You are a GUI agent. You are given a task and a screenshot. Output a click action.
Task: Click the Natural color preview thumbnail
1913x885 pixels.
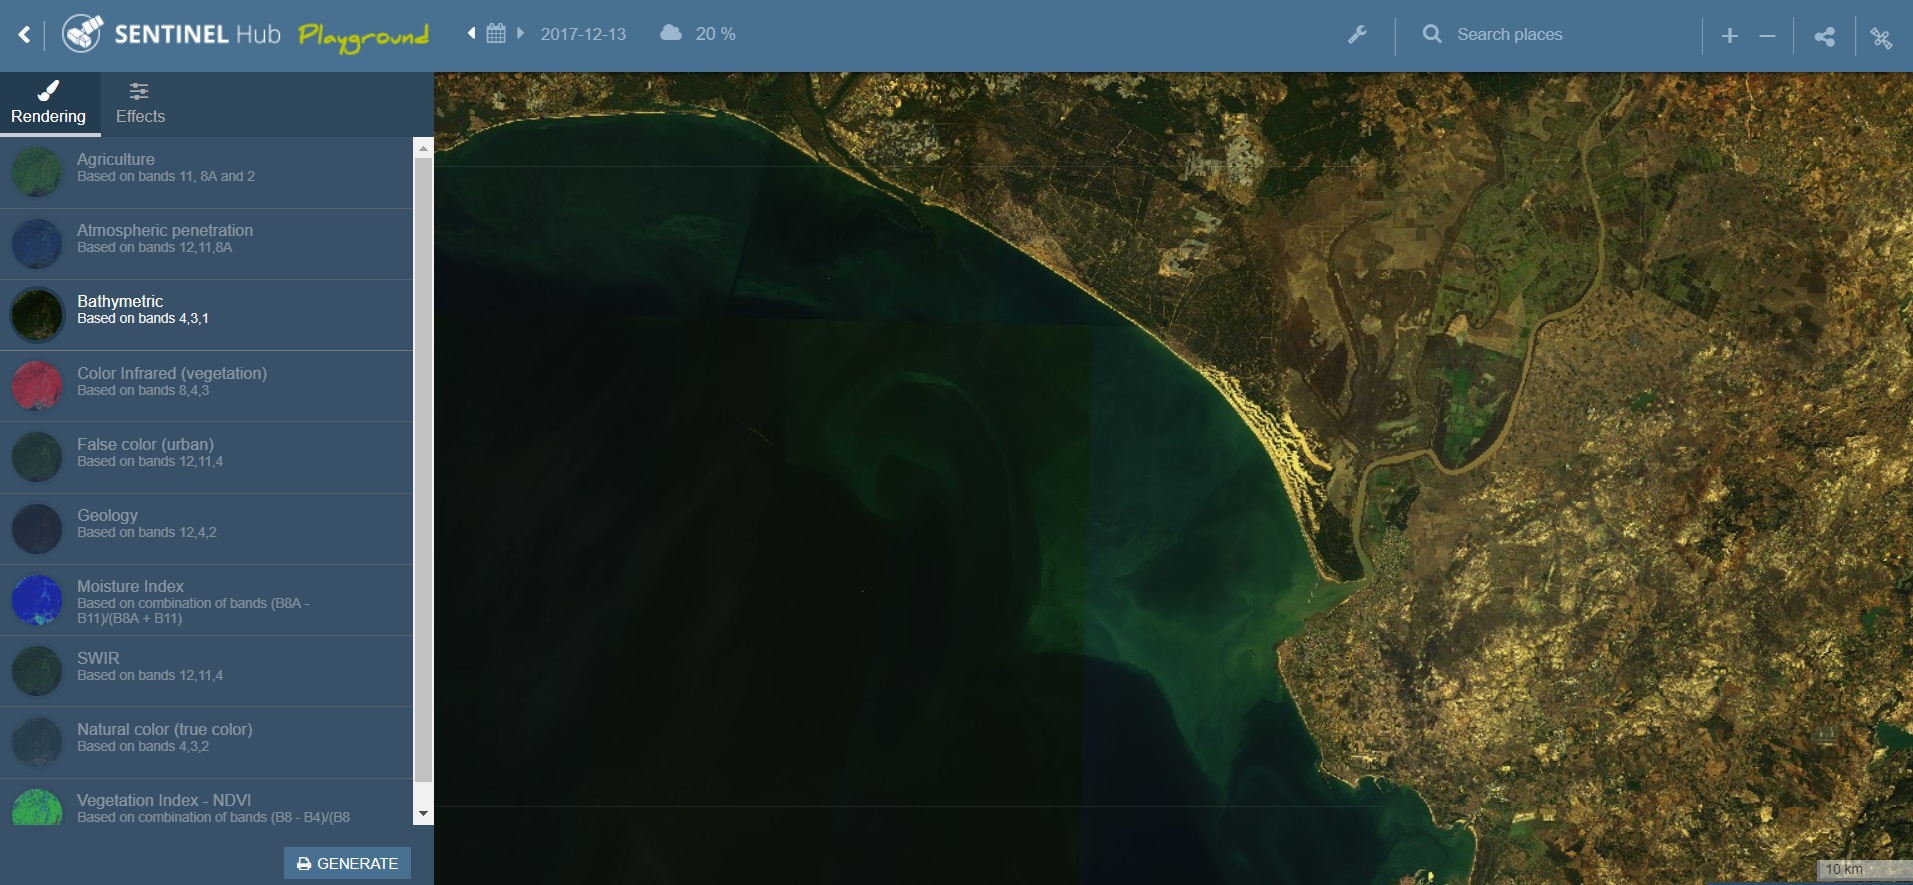[x=37, y=741]
